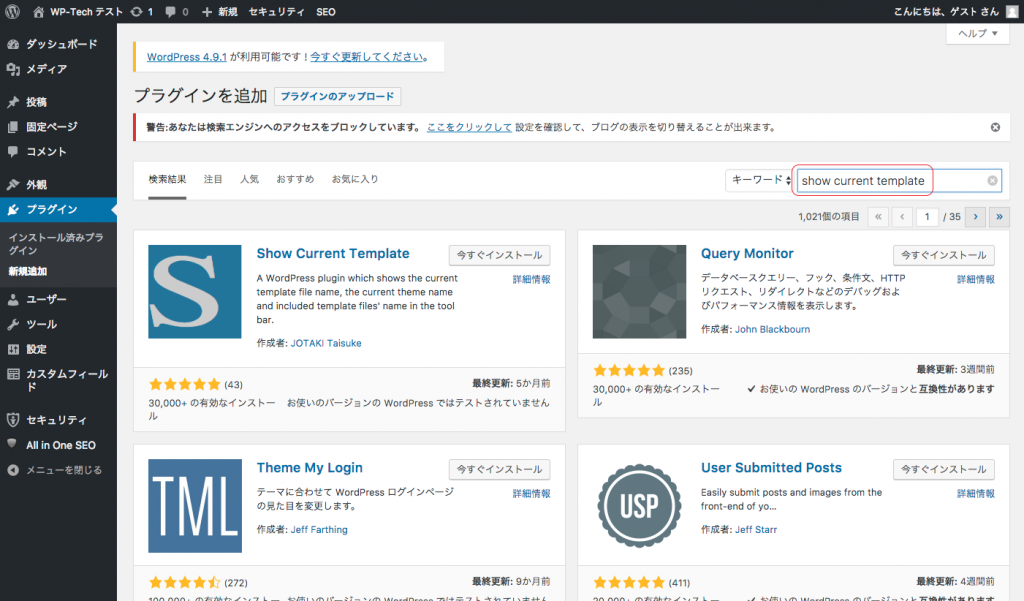
Task: Open author John Blackbourn link
Action: (x=773, y=329)
